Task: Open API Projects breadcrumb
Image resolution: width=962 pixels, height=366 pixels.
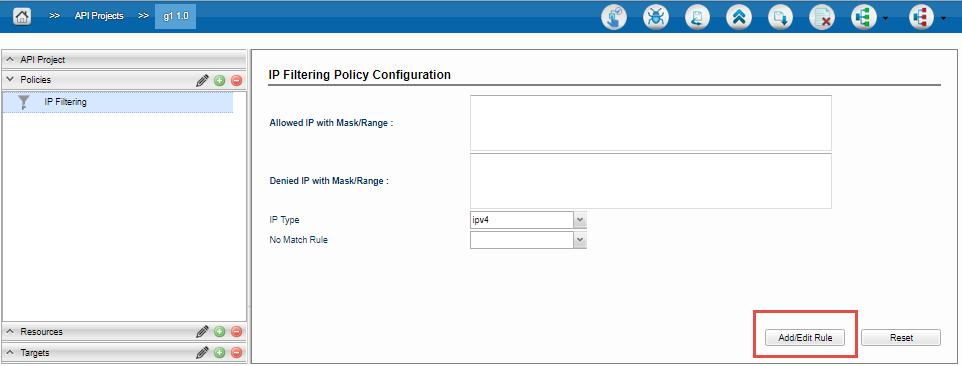Action: point(99,16)
